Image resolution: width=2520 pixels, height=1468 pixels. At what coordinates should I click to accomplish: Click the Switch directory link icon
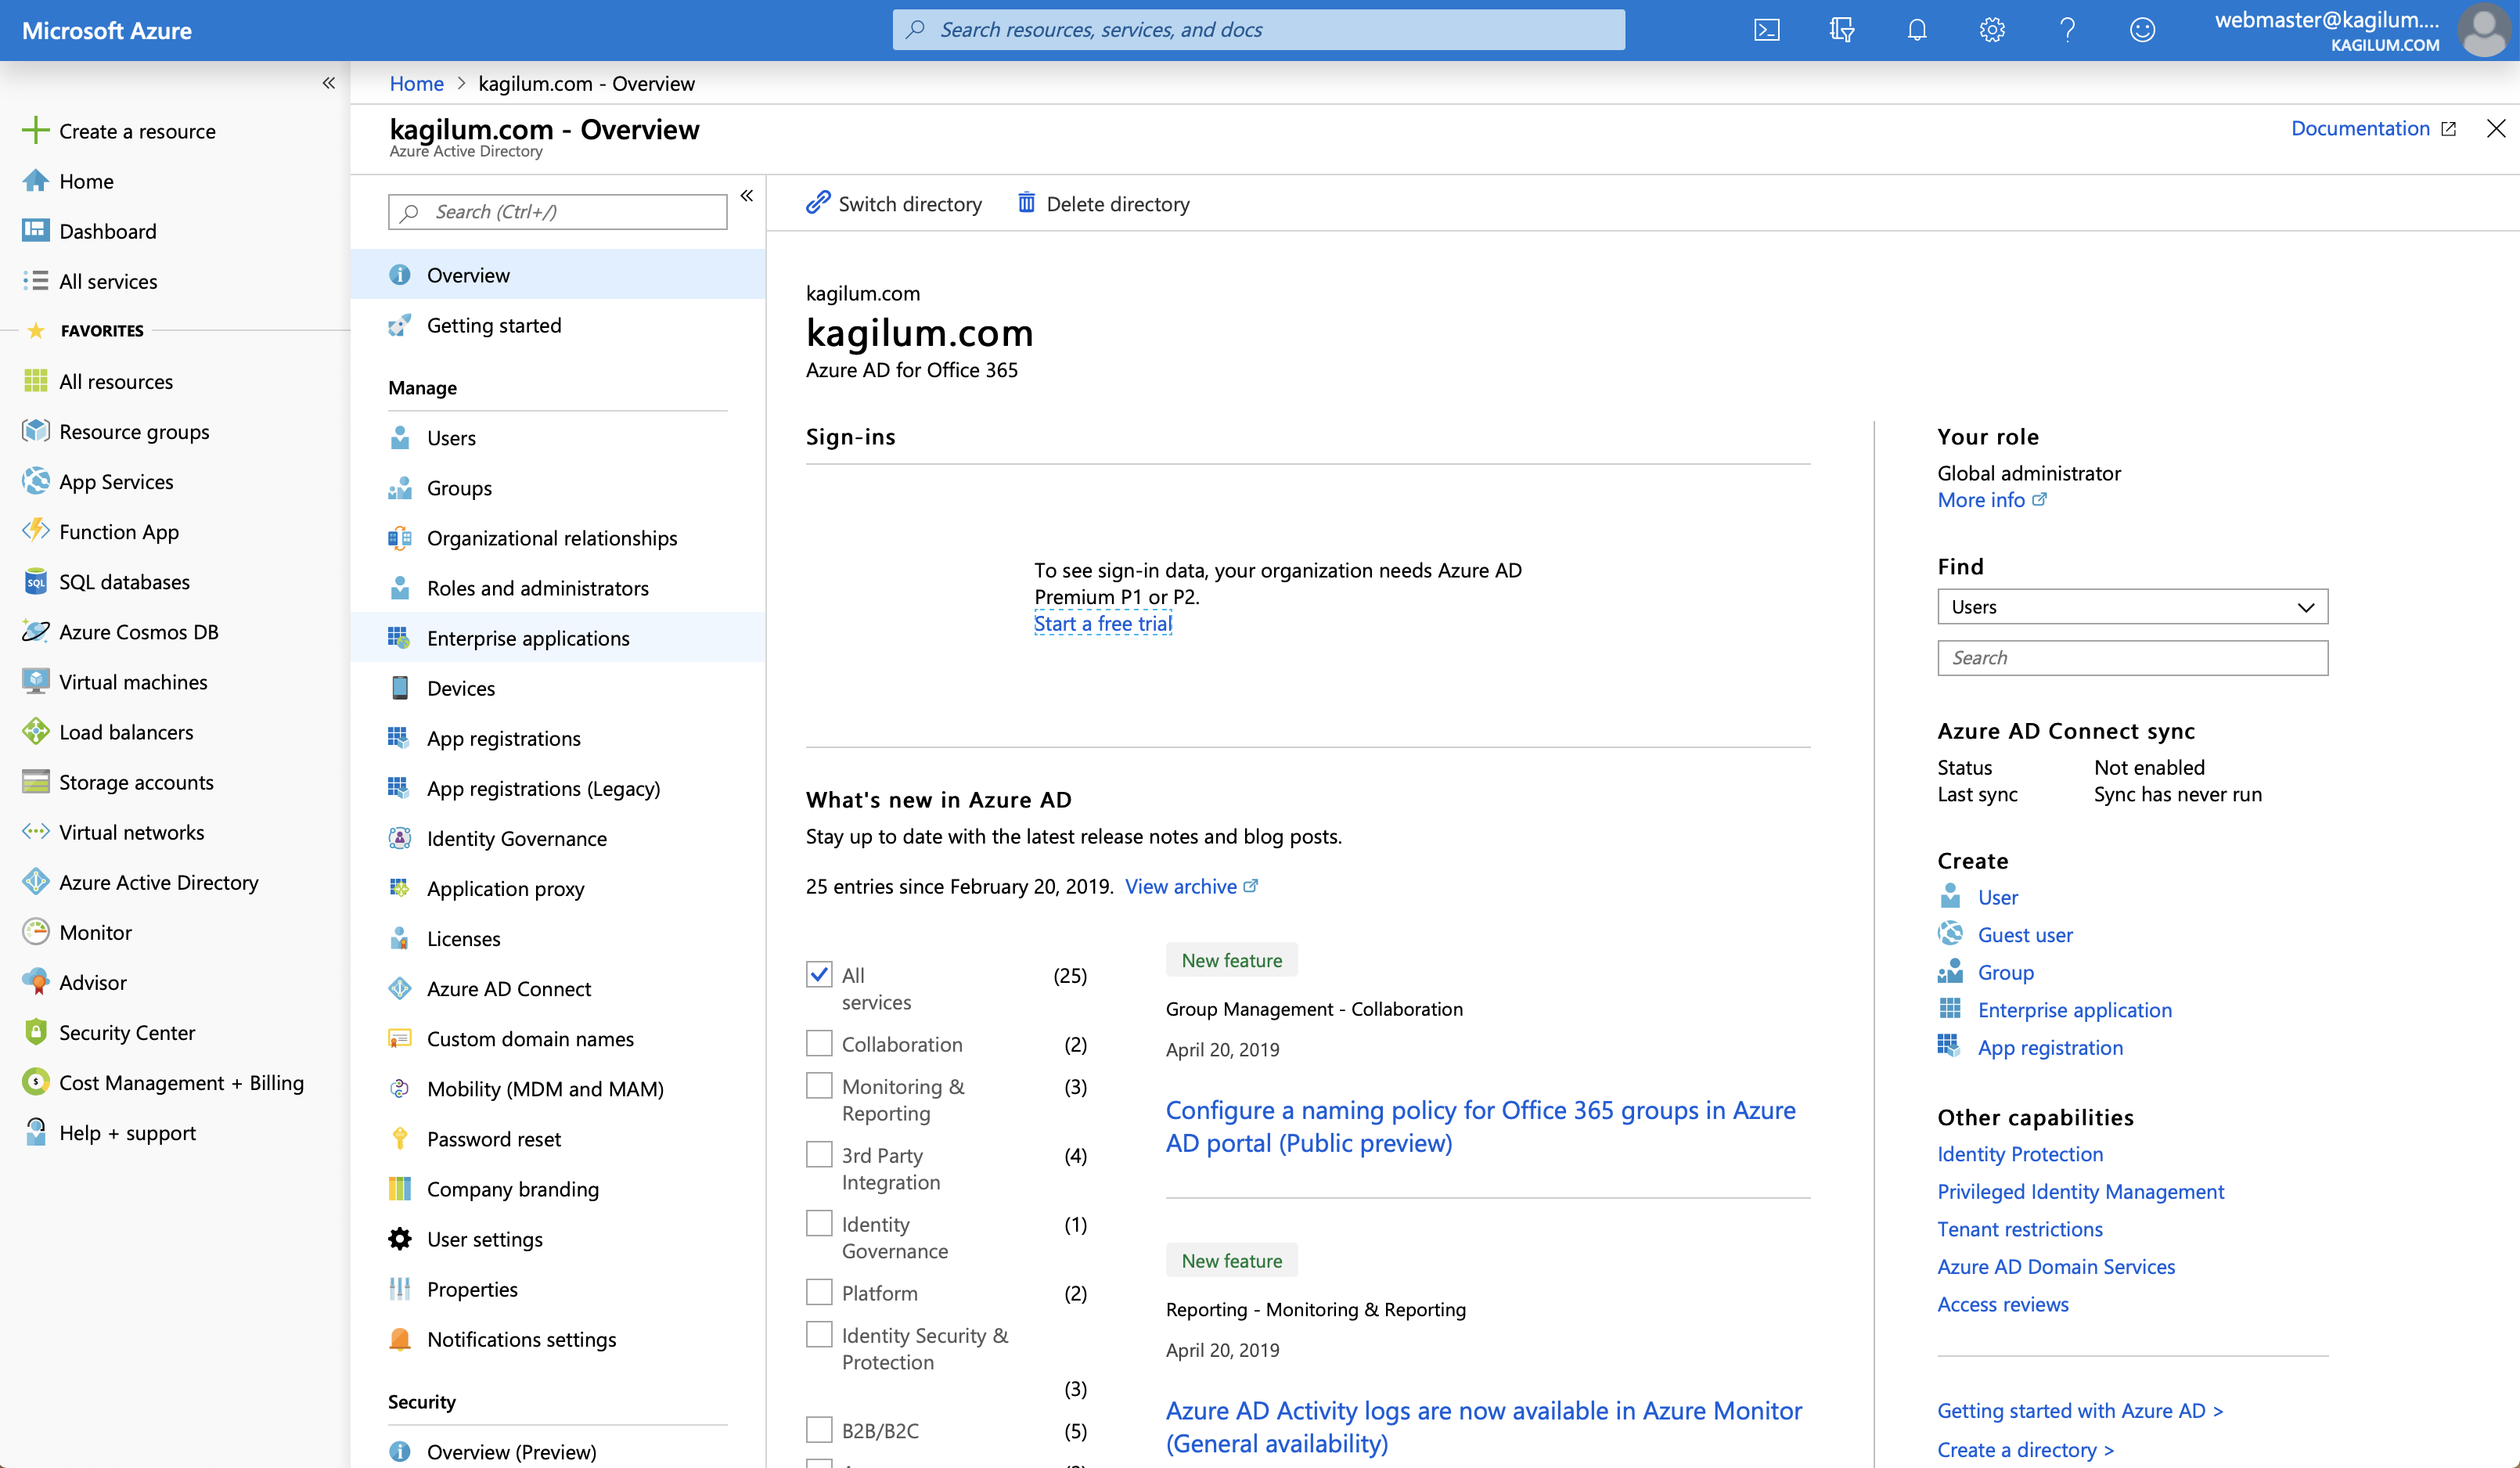pyautogui.click(x=818, y=203)
